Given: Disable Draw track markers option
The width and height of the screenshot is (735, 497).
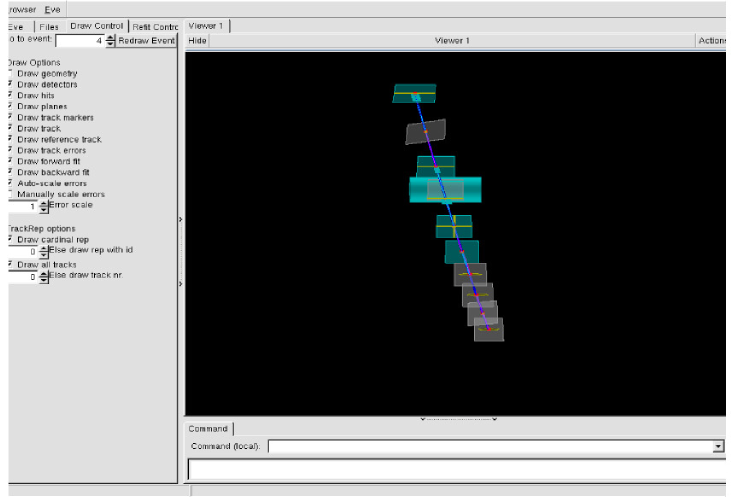Looking at the screenshot, I should [10, 118].
